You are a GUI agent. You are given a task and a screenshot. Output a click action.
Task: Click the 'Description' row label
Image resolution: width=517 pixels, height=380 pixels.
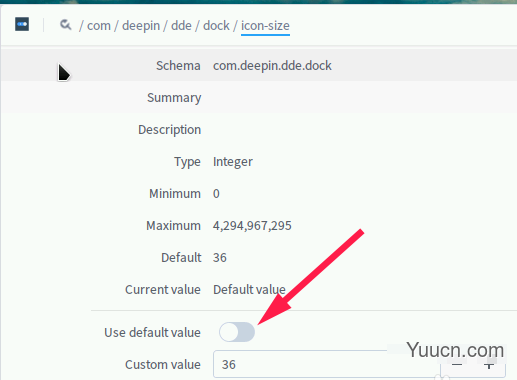169,130
